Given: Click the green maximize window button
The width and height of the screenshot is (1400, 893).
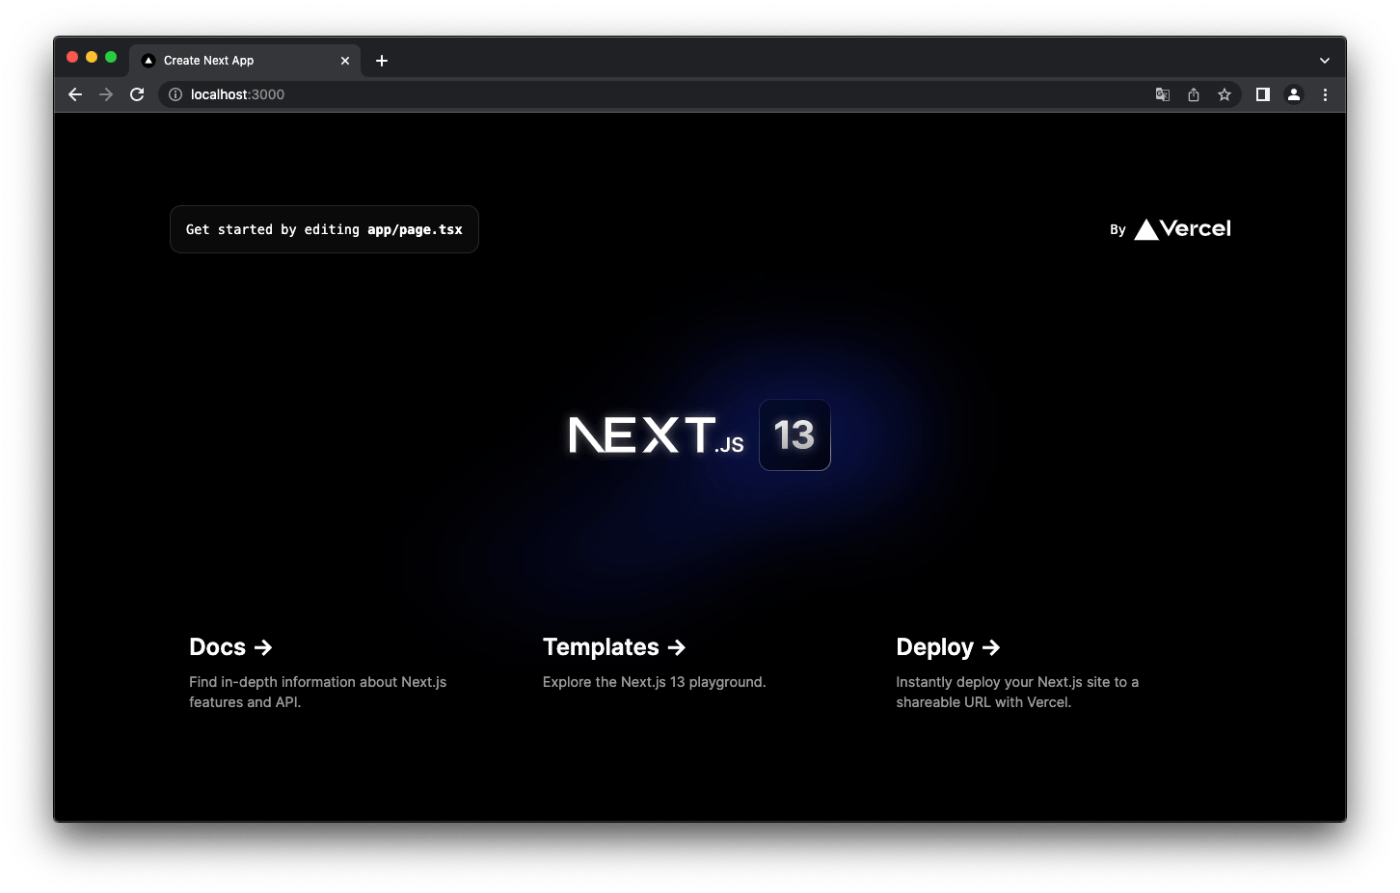Looking at the screenshot, I should point(111,57).
